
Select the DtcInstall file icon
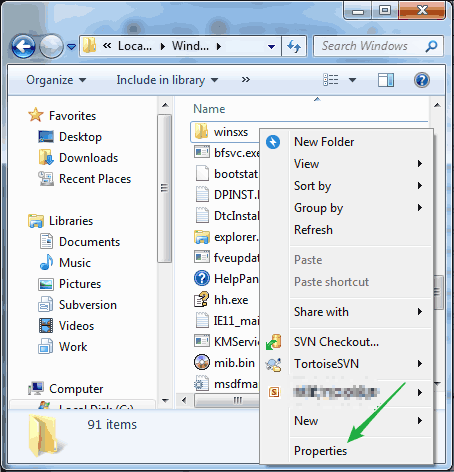[202, 215]
